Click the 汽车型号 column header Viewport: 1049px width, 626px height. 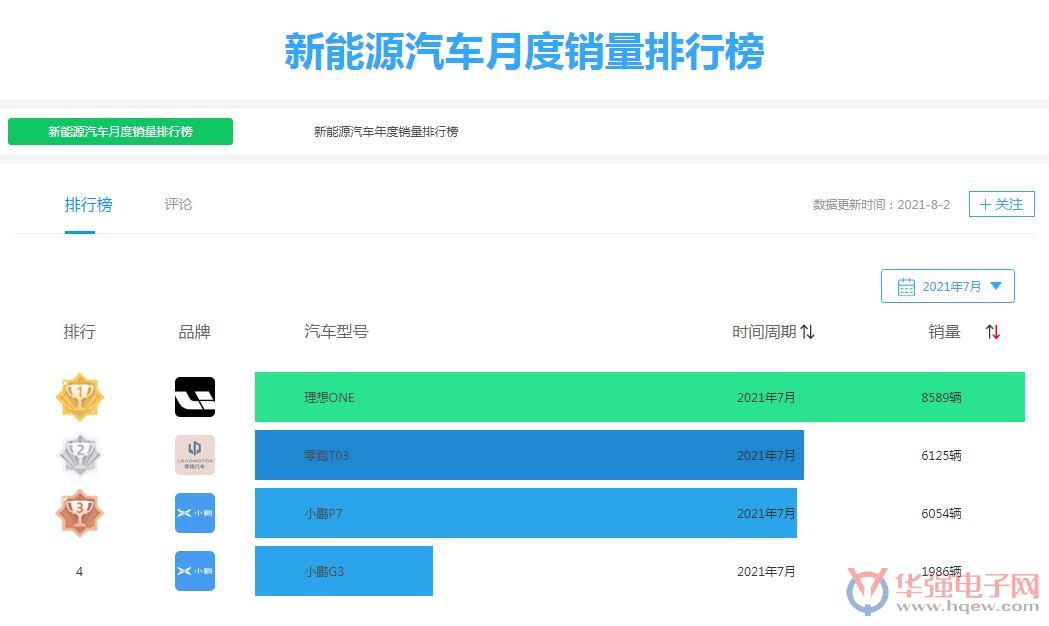pos(337,332)
